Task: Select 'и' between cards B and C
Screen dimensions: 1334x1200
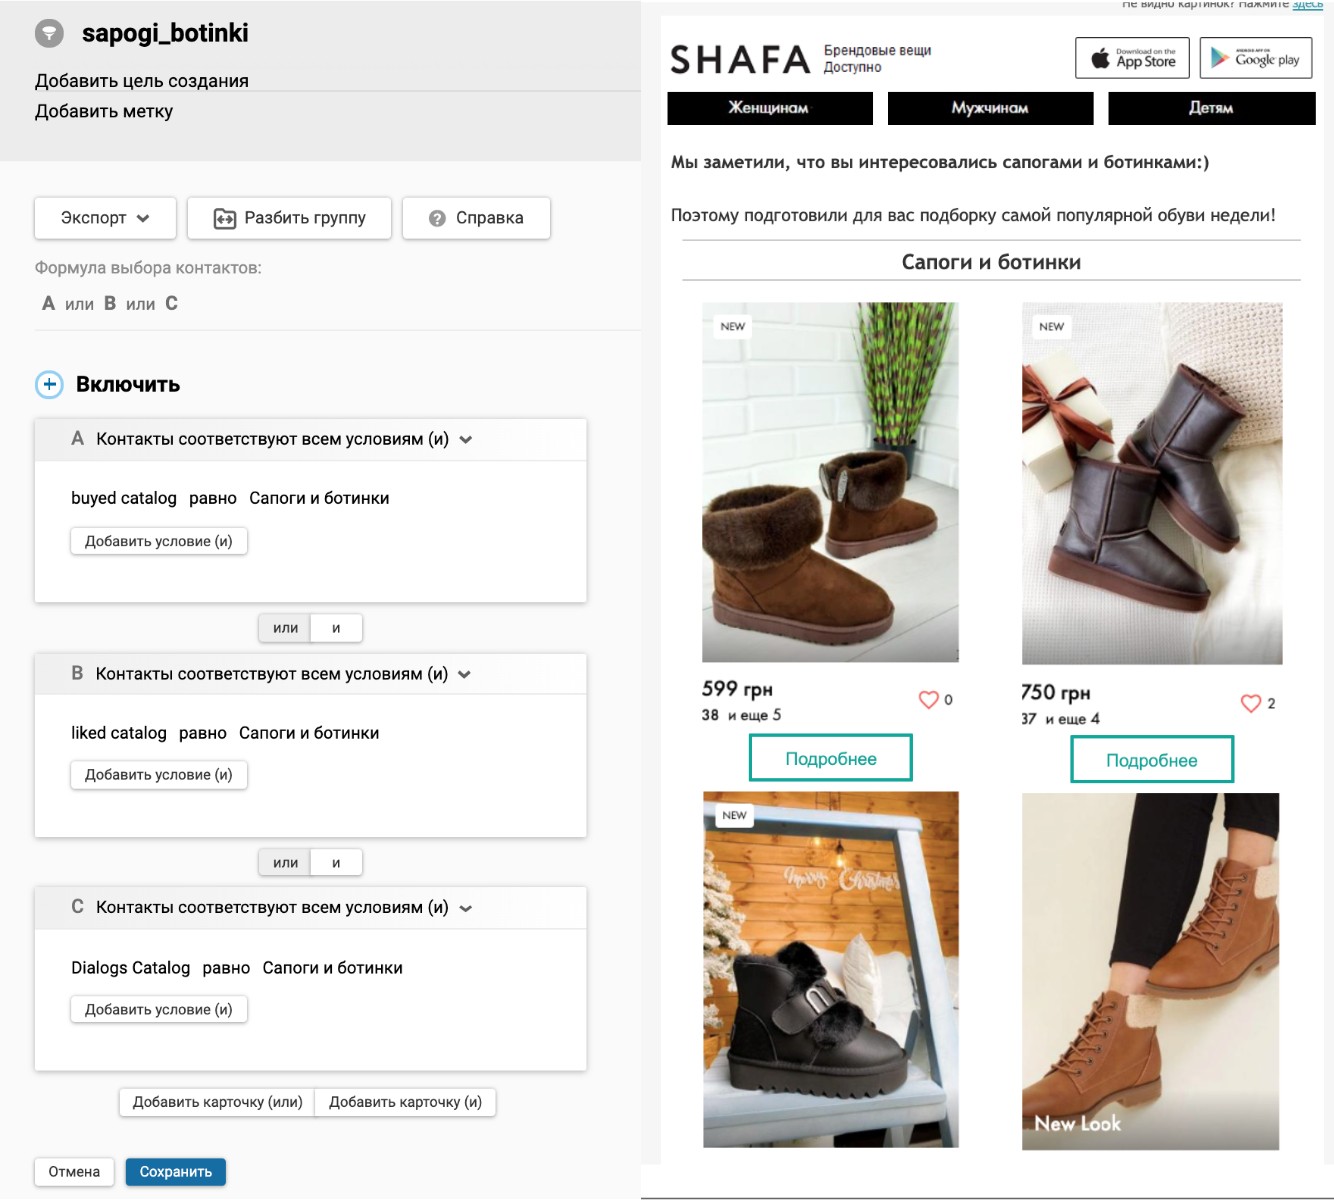Action: [336, 862]
